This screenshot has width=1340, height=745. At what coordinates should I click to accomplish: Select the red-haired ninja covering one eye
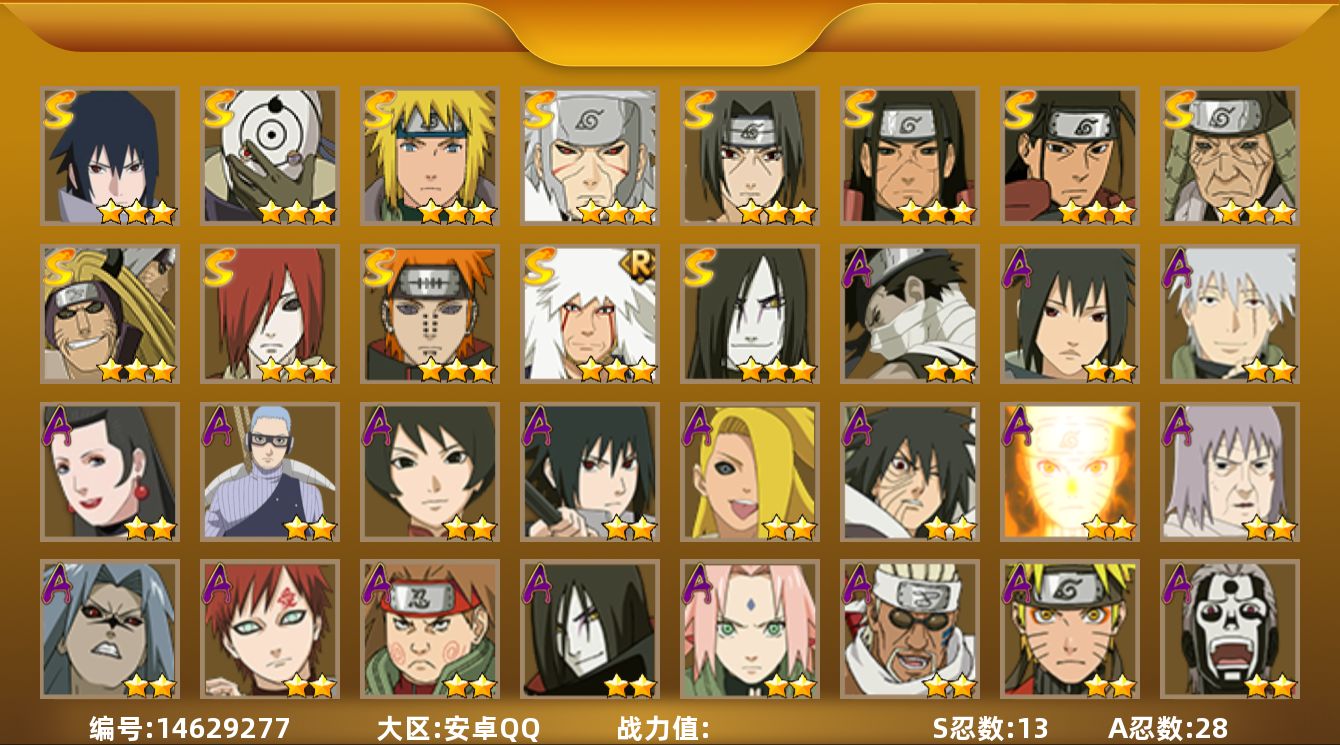click(x=270, y=313)
